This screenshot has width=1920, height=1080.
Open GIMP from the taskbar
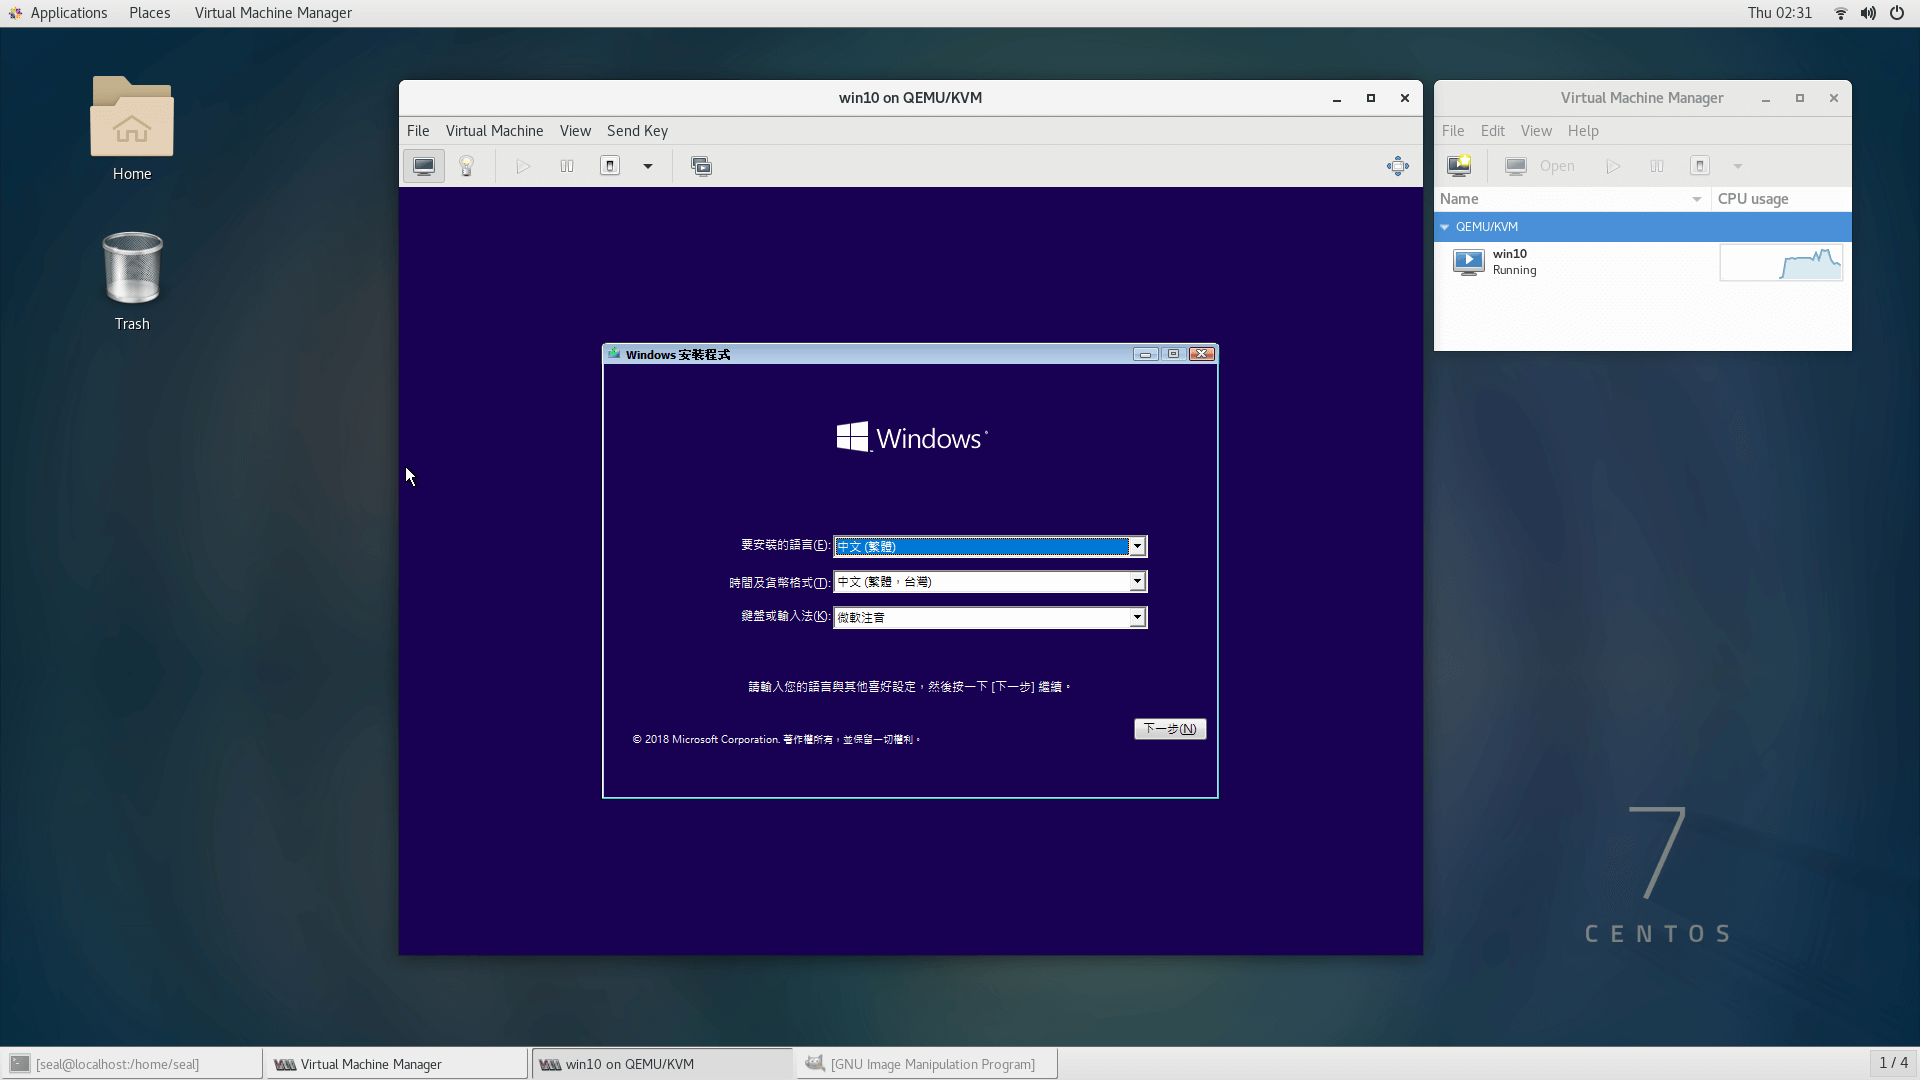coord(925,1063)
